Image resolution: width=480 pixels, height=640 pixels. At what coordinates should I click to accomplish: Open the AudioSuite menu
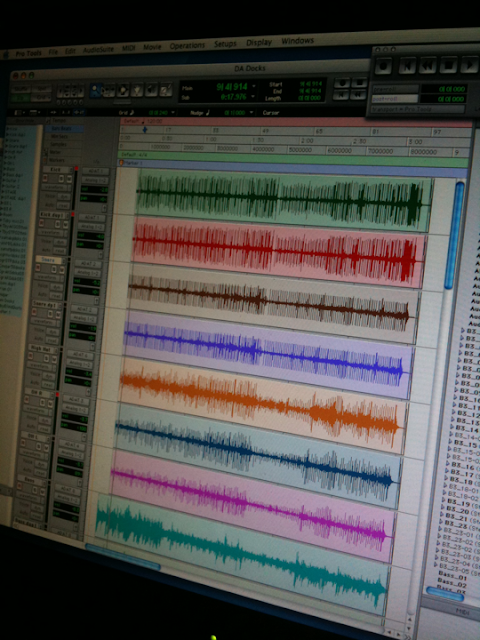(98, 49)
